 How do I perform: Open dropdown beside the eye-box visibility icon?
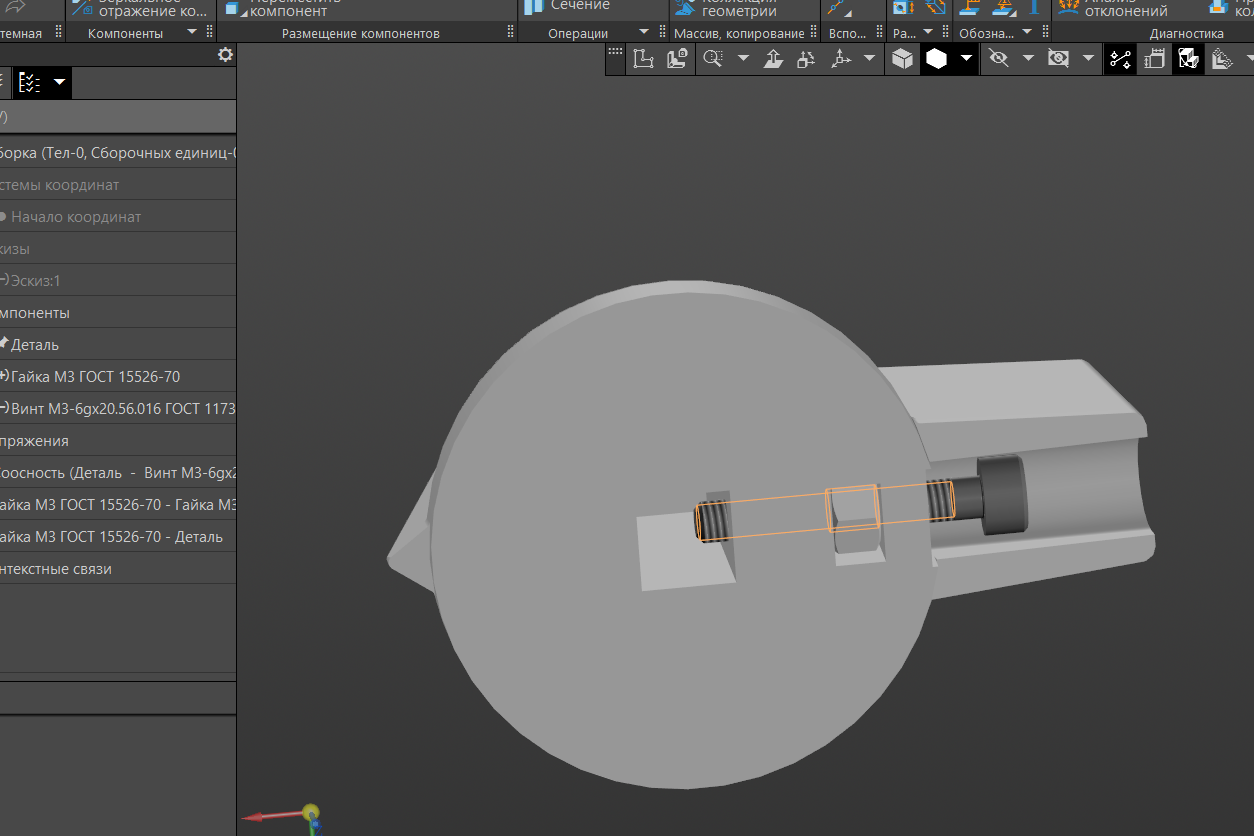click(1088, 59)
